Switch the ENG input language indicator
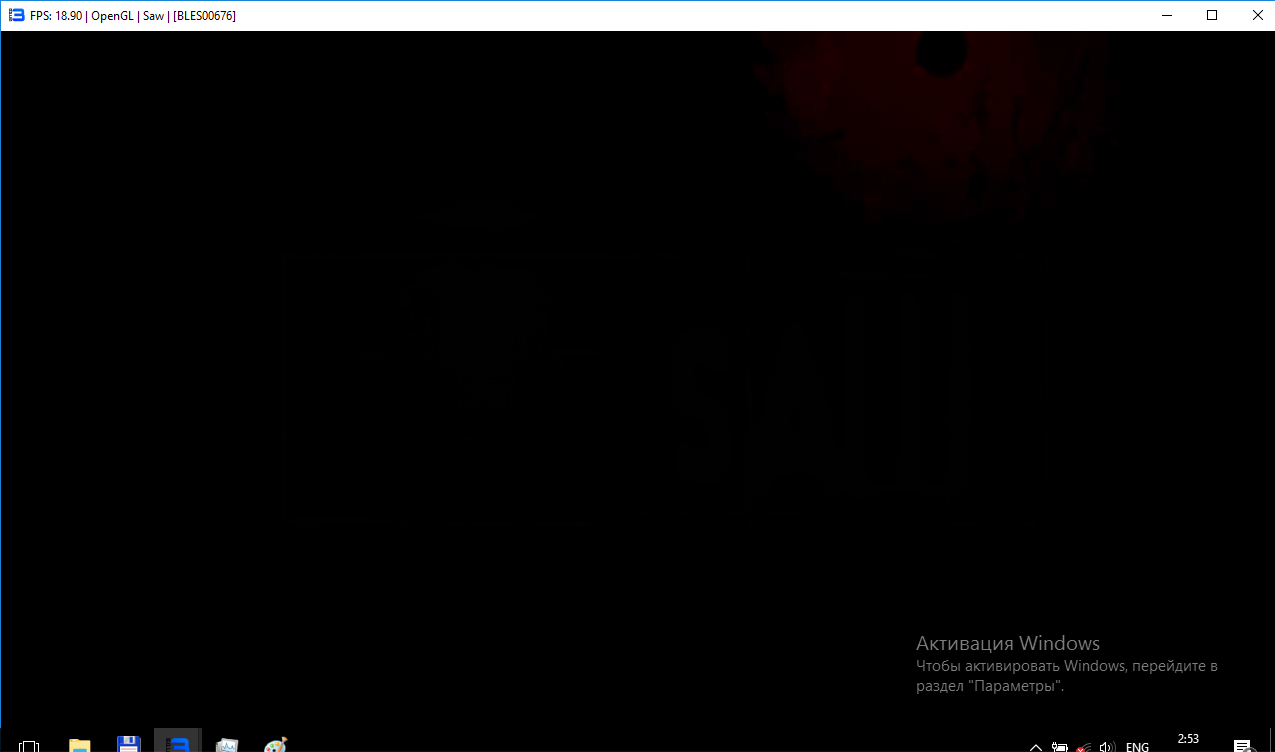The height and width of the screenshot is (752, 1275). point(1137,746)
